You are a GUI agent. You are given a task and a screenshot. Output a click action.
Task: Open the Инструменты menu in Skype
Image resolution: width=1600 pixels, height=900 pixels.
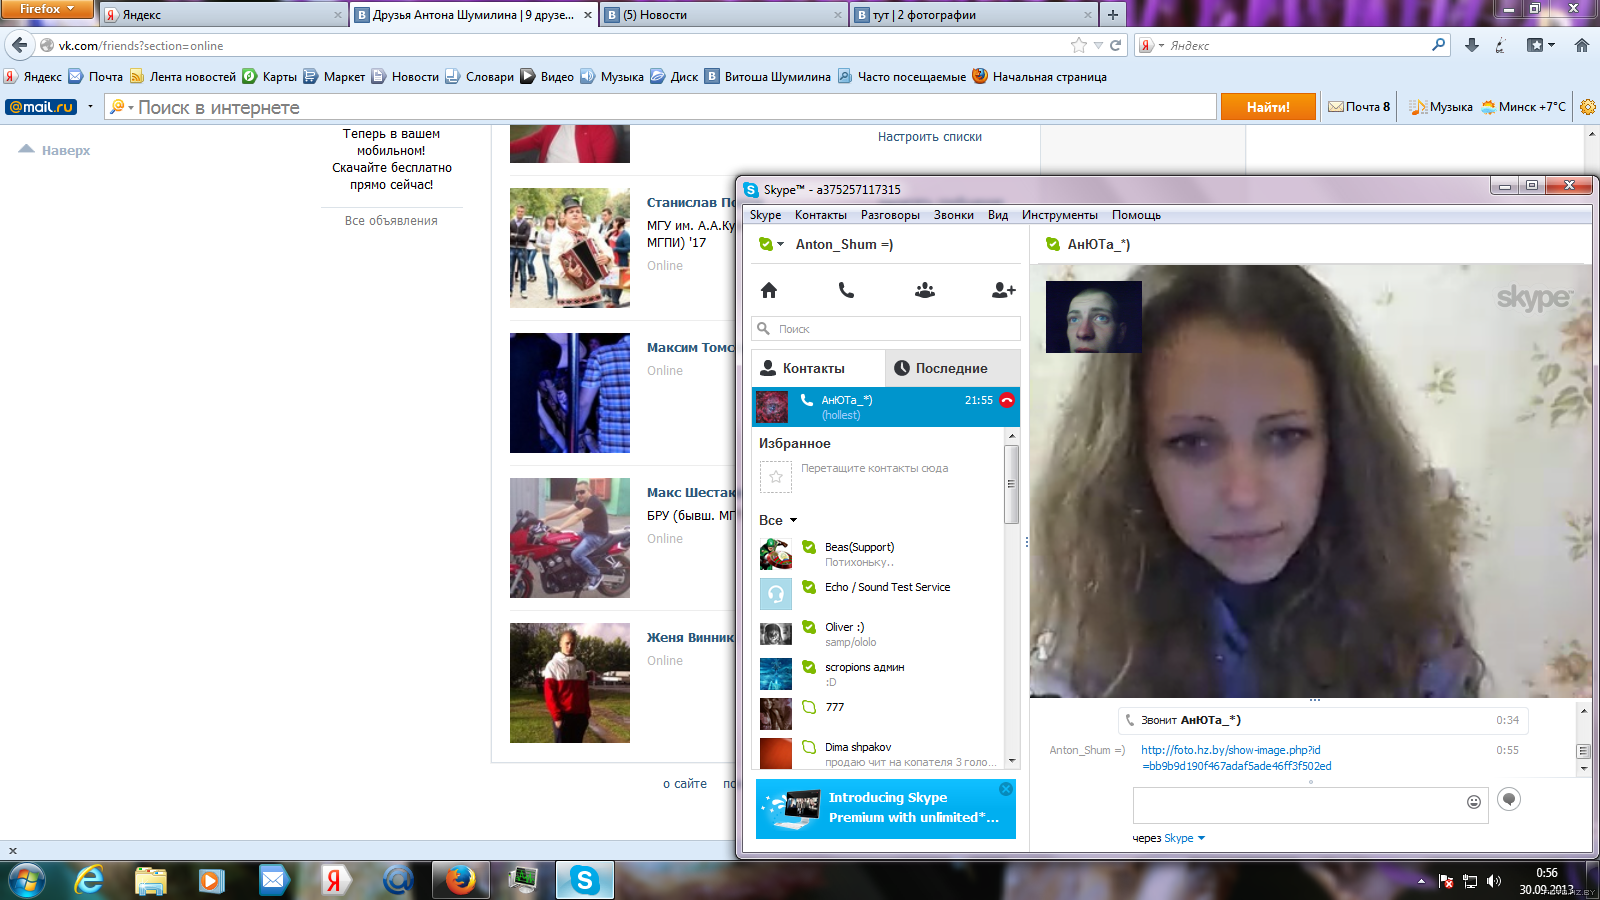[x=1059, y=215]
